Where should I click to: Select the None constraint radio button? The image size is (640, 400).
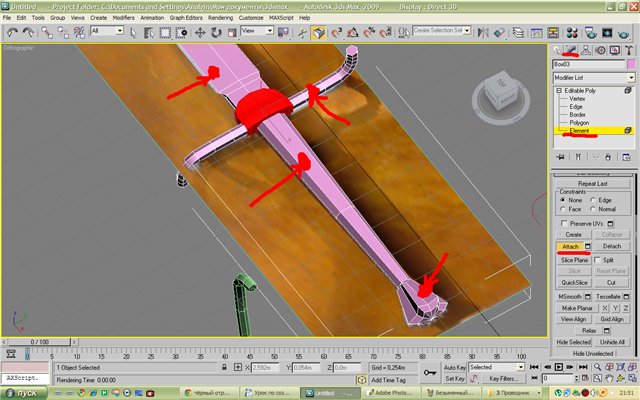[563, 200]
